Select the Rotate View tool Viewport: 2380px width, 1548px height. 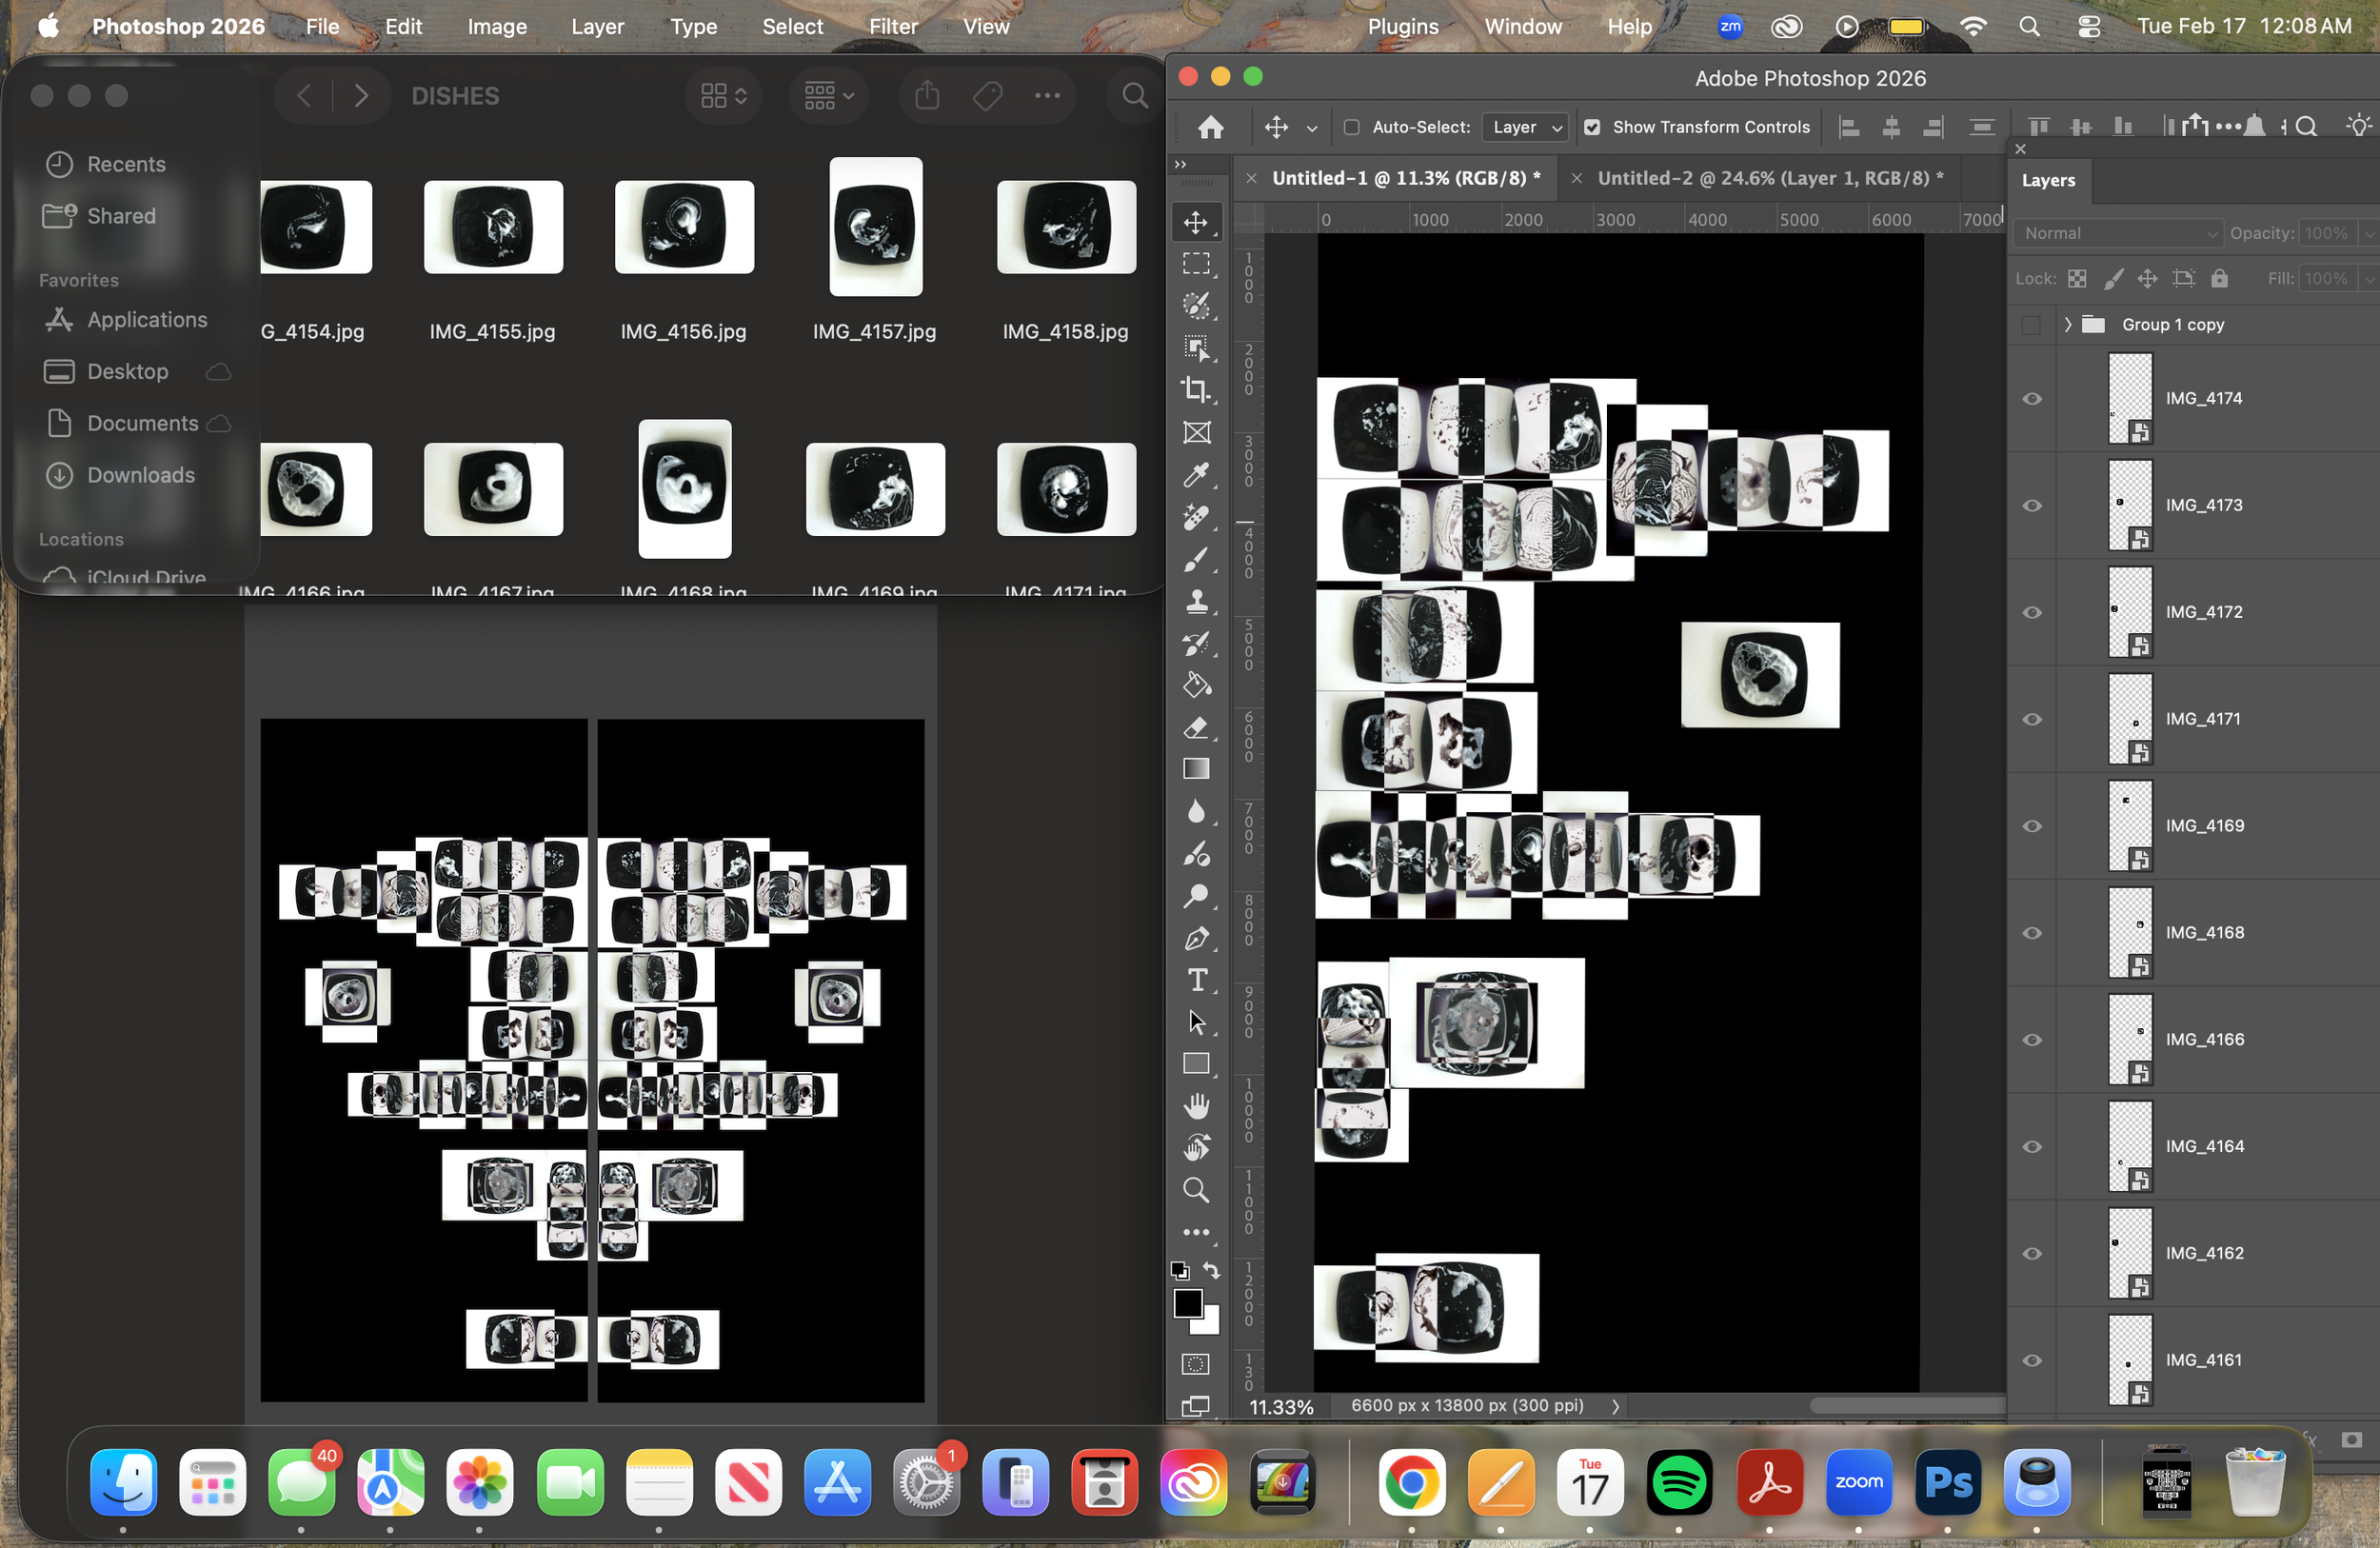click(1196, 1148)
